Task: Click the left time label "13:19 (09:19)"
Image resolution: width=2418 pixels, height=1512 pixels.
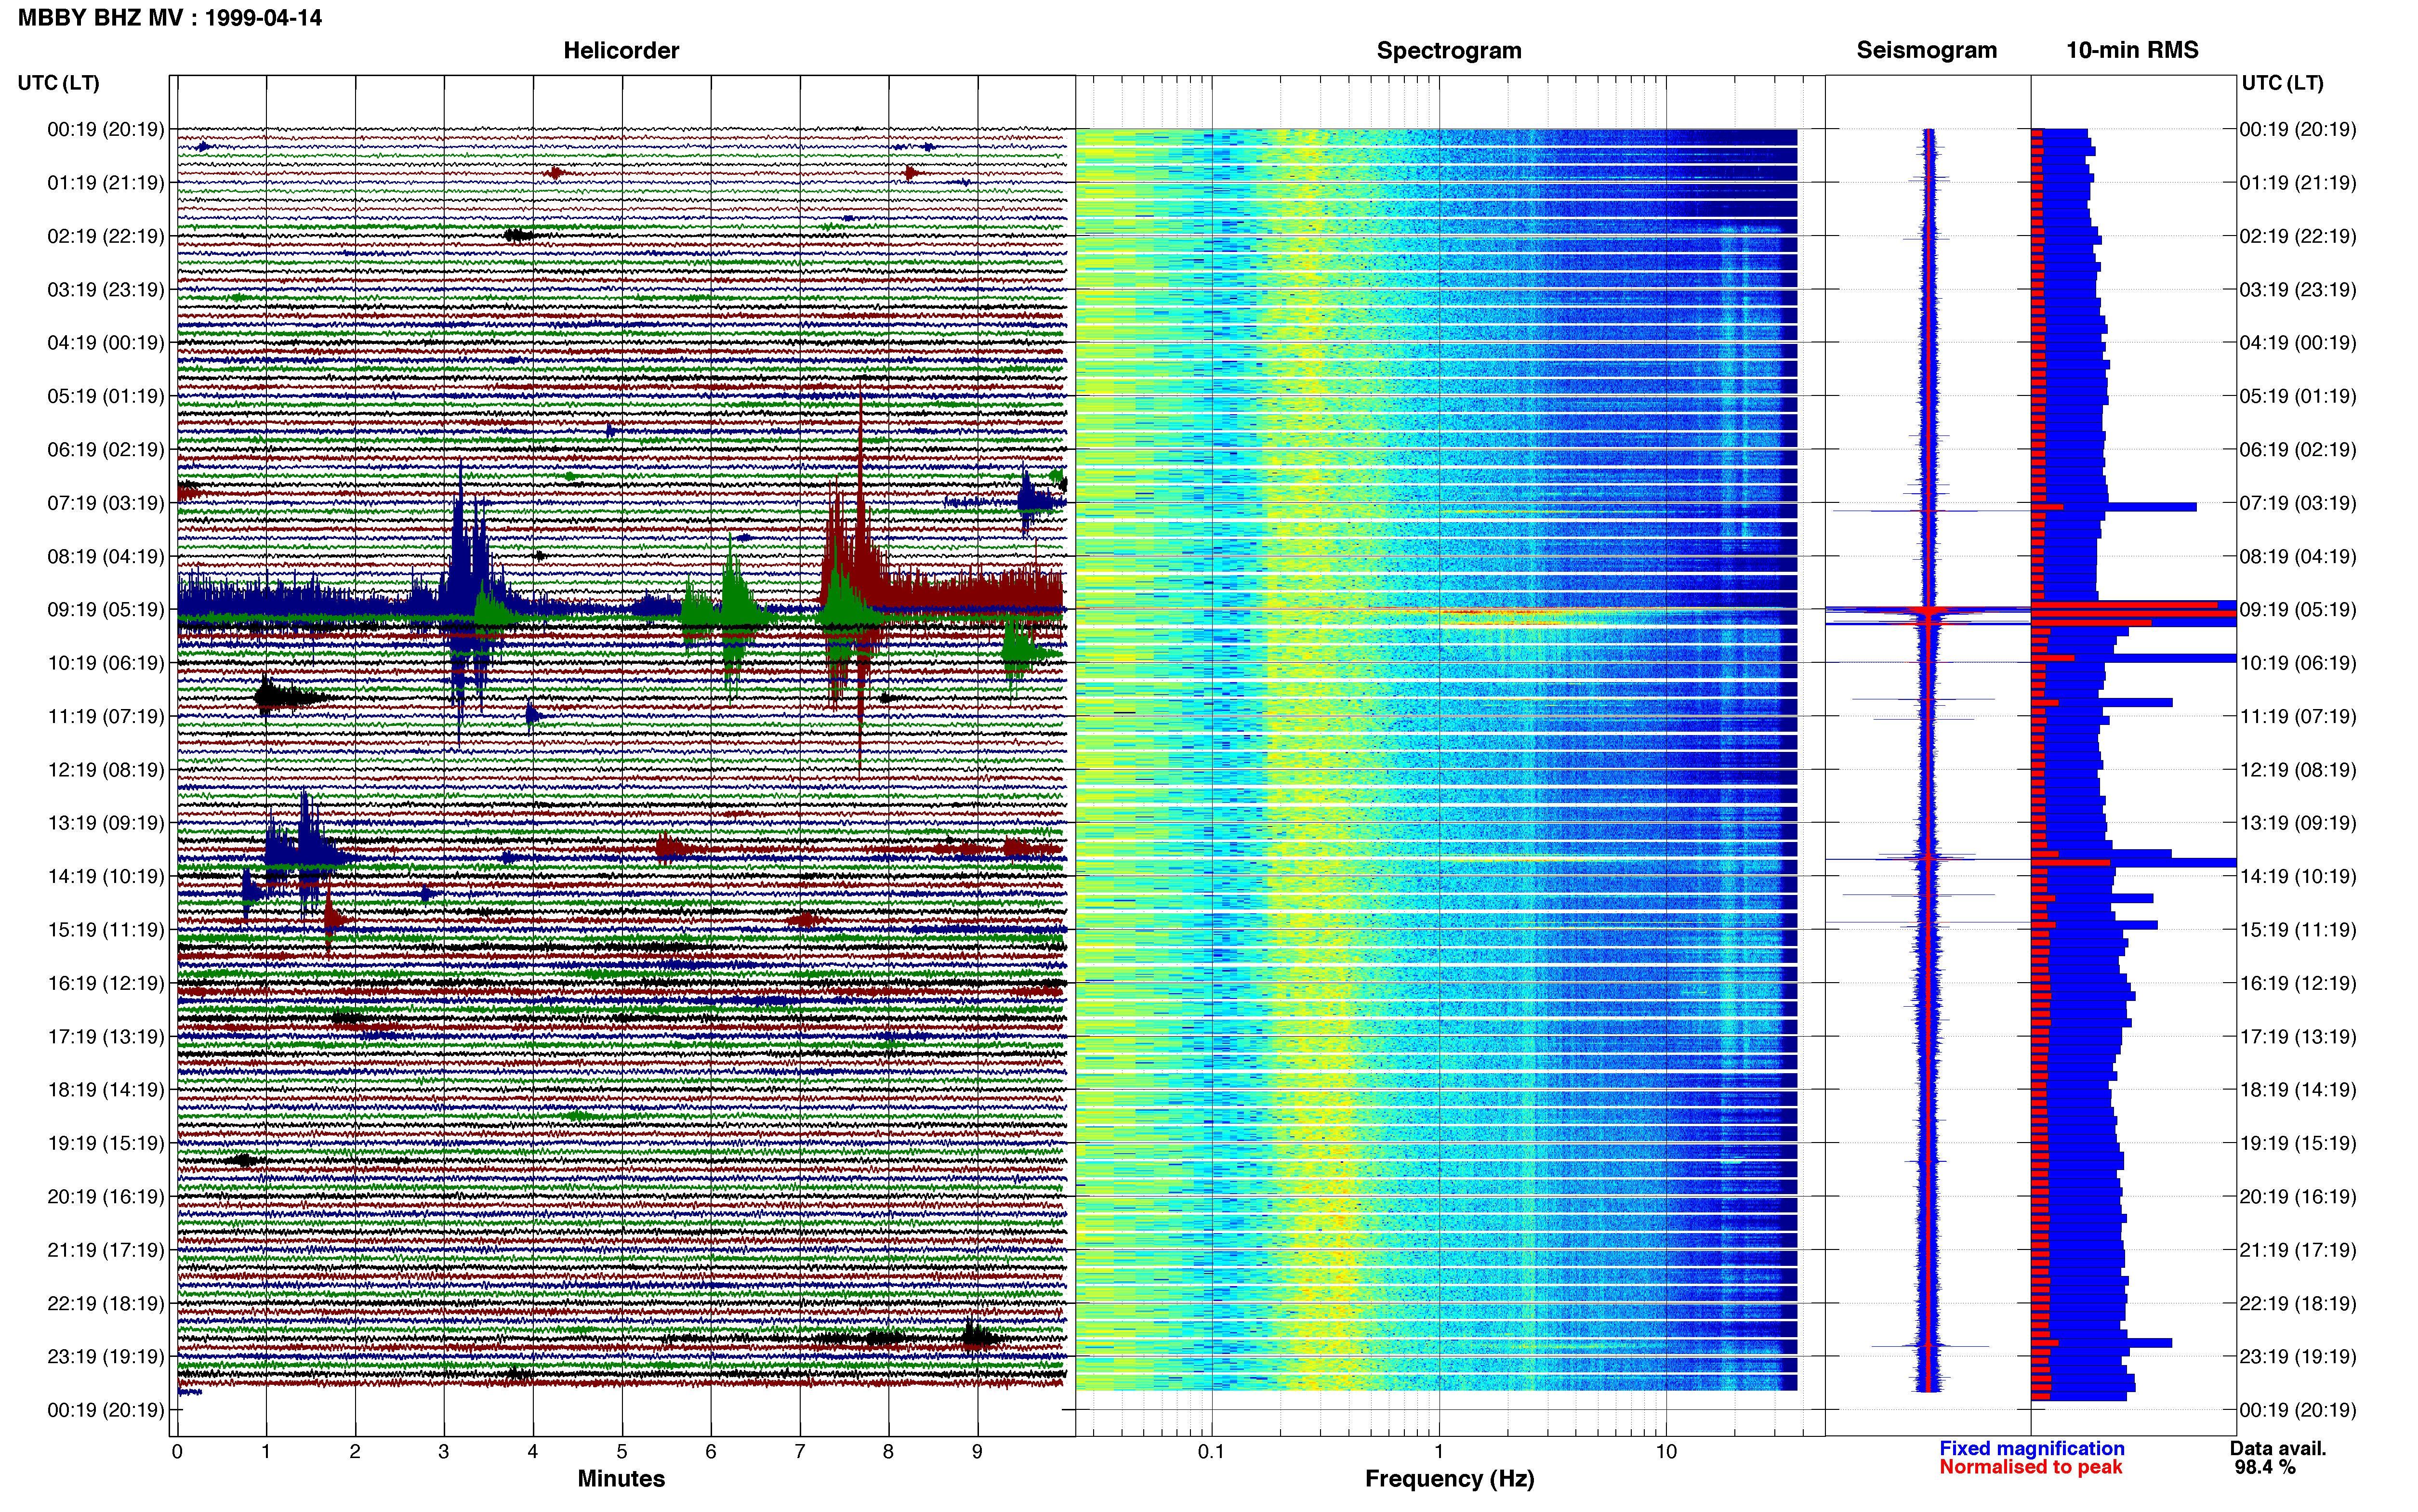Action: 105,823
